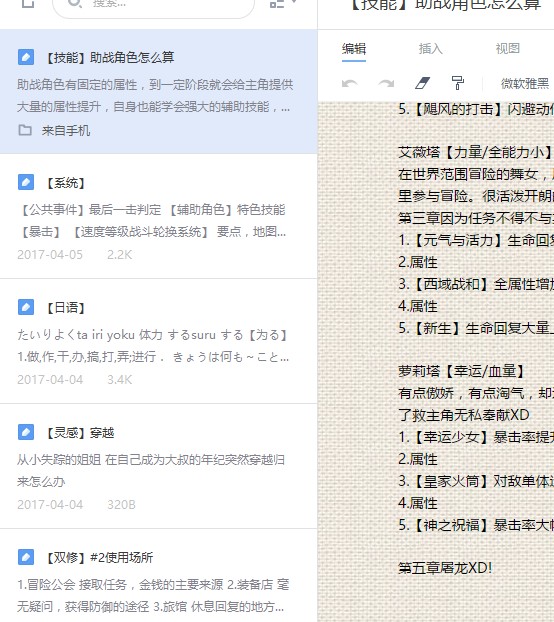
Task: Click the 320B size label
Action: click(121, 505)
